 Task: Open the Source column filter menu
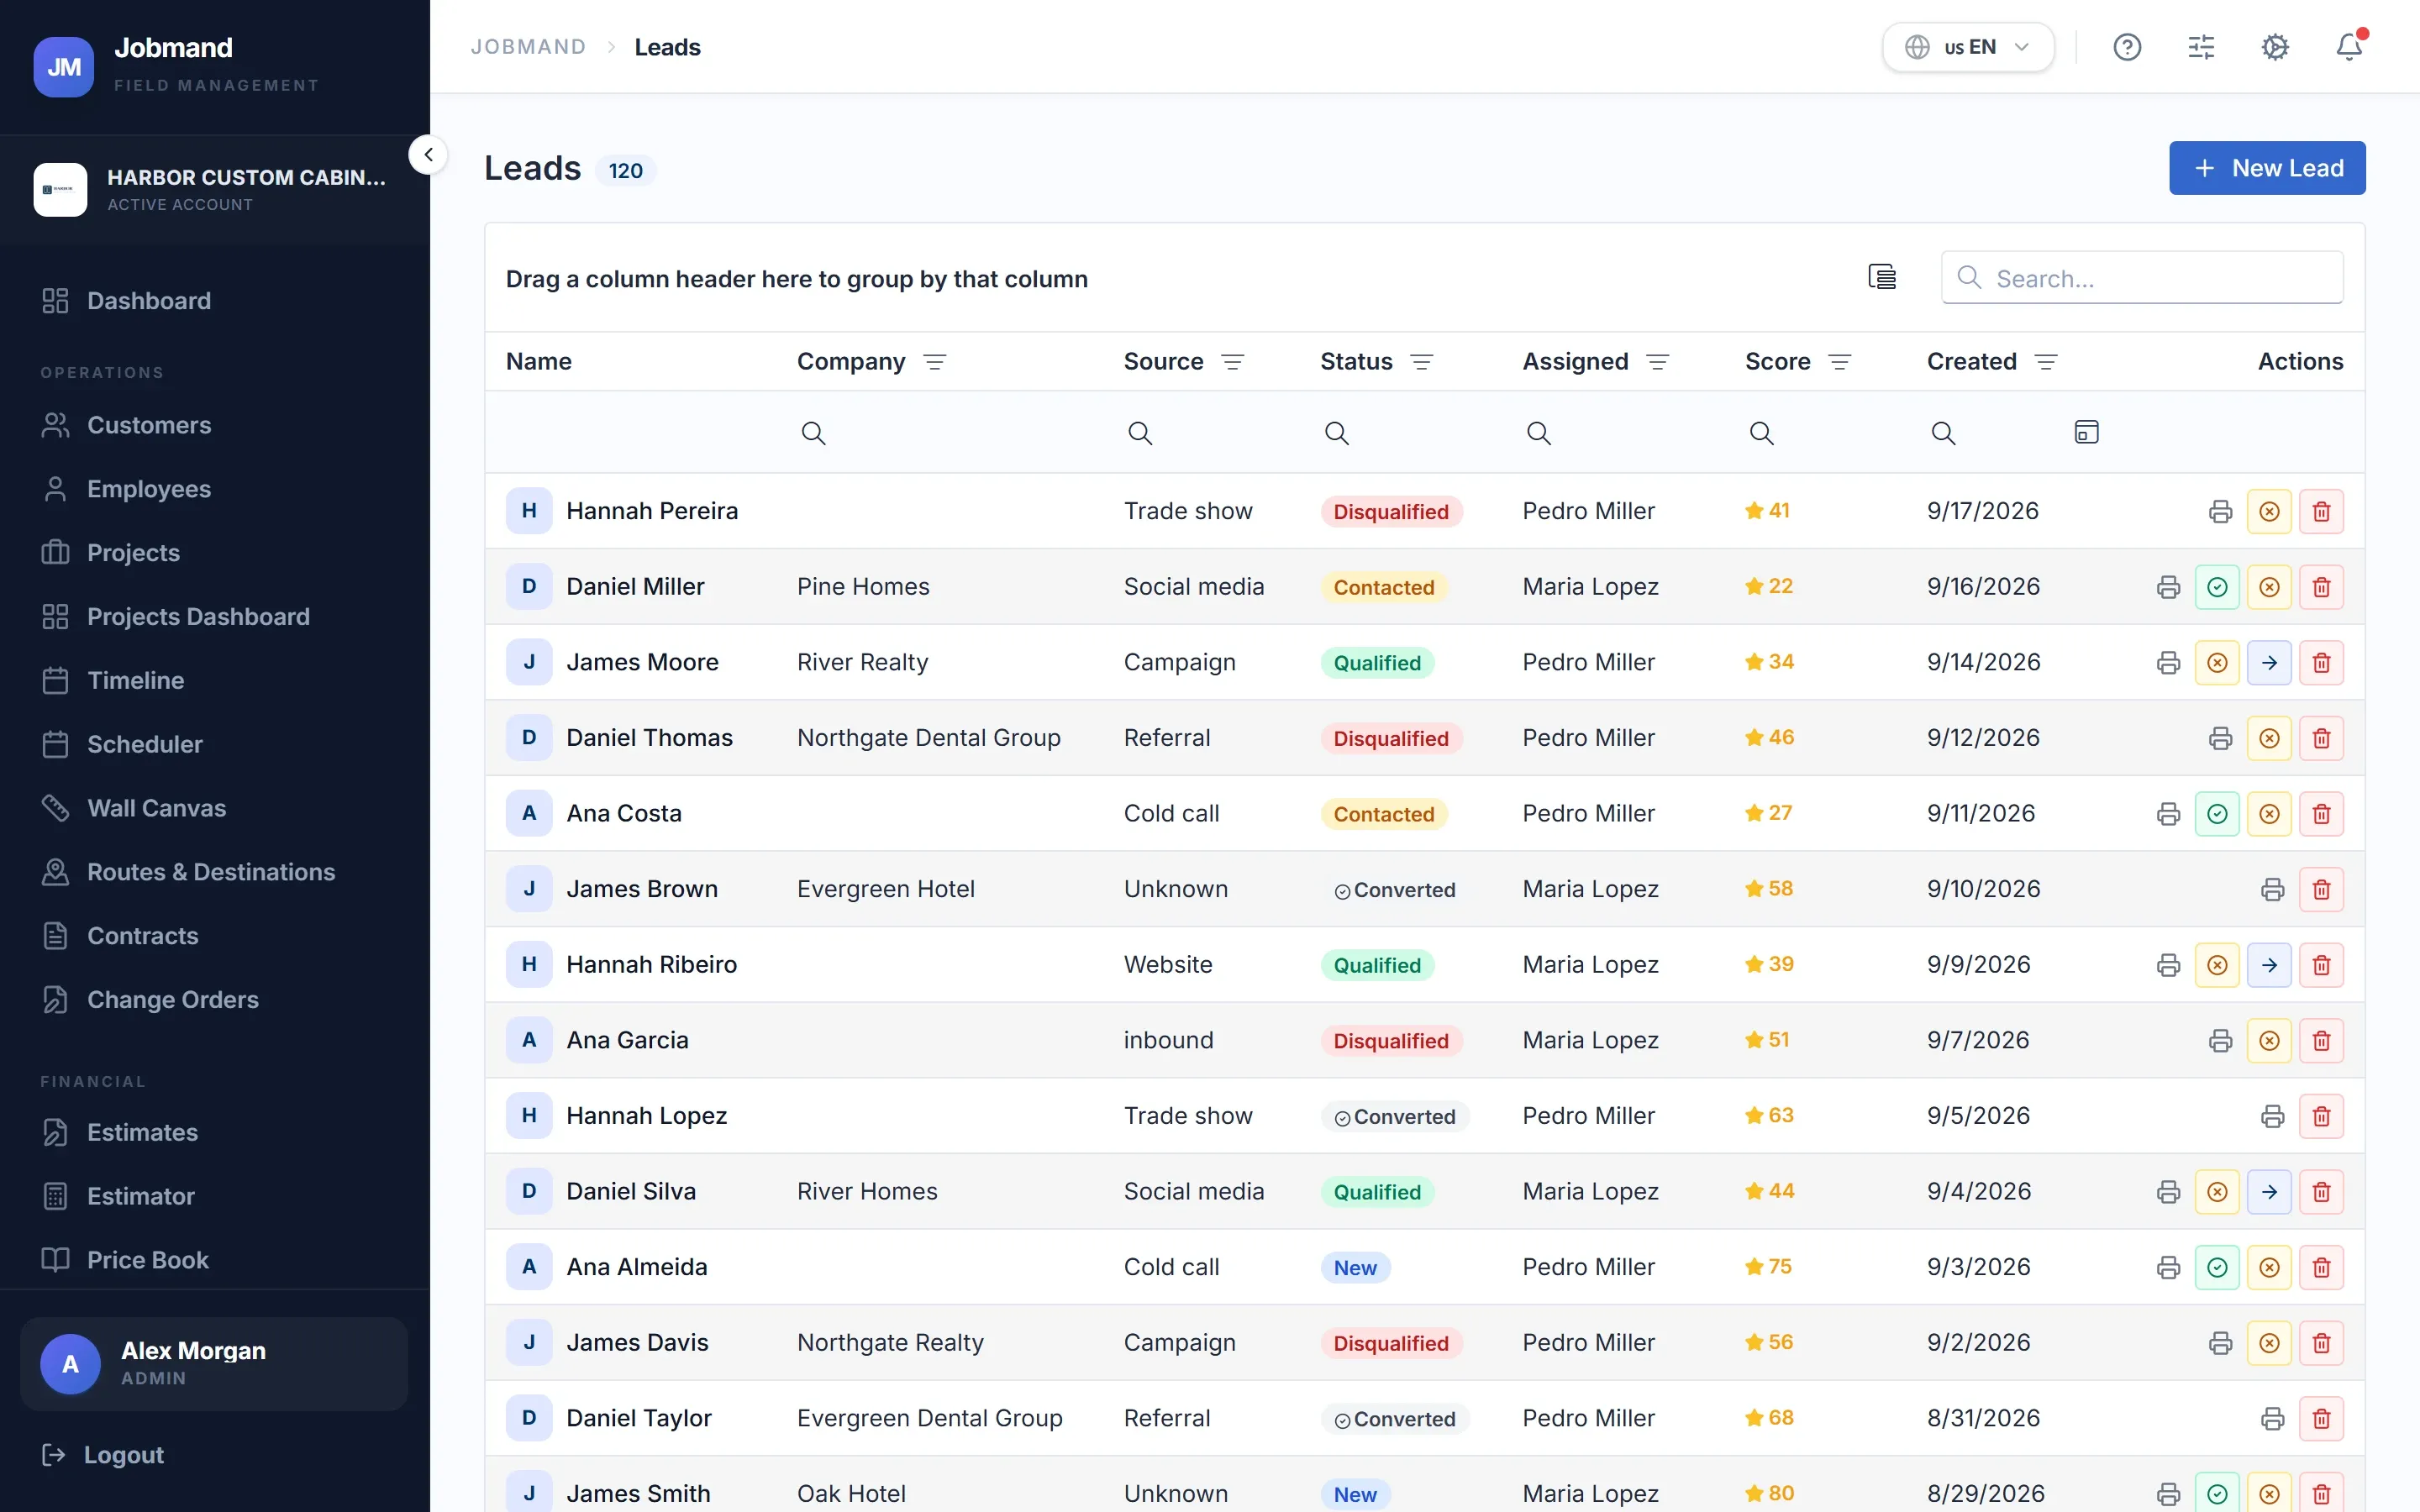click(x=1232, y=362)
